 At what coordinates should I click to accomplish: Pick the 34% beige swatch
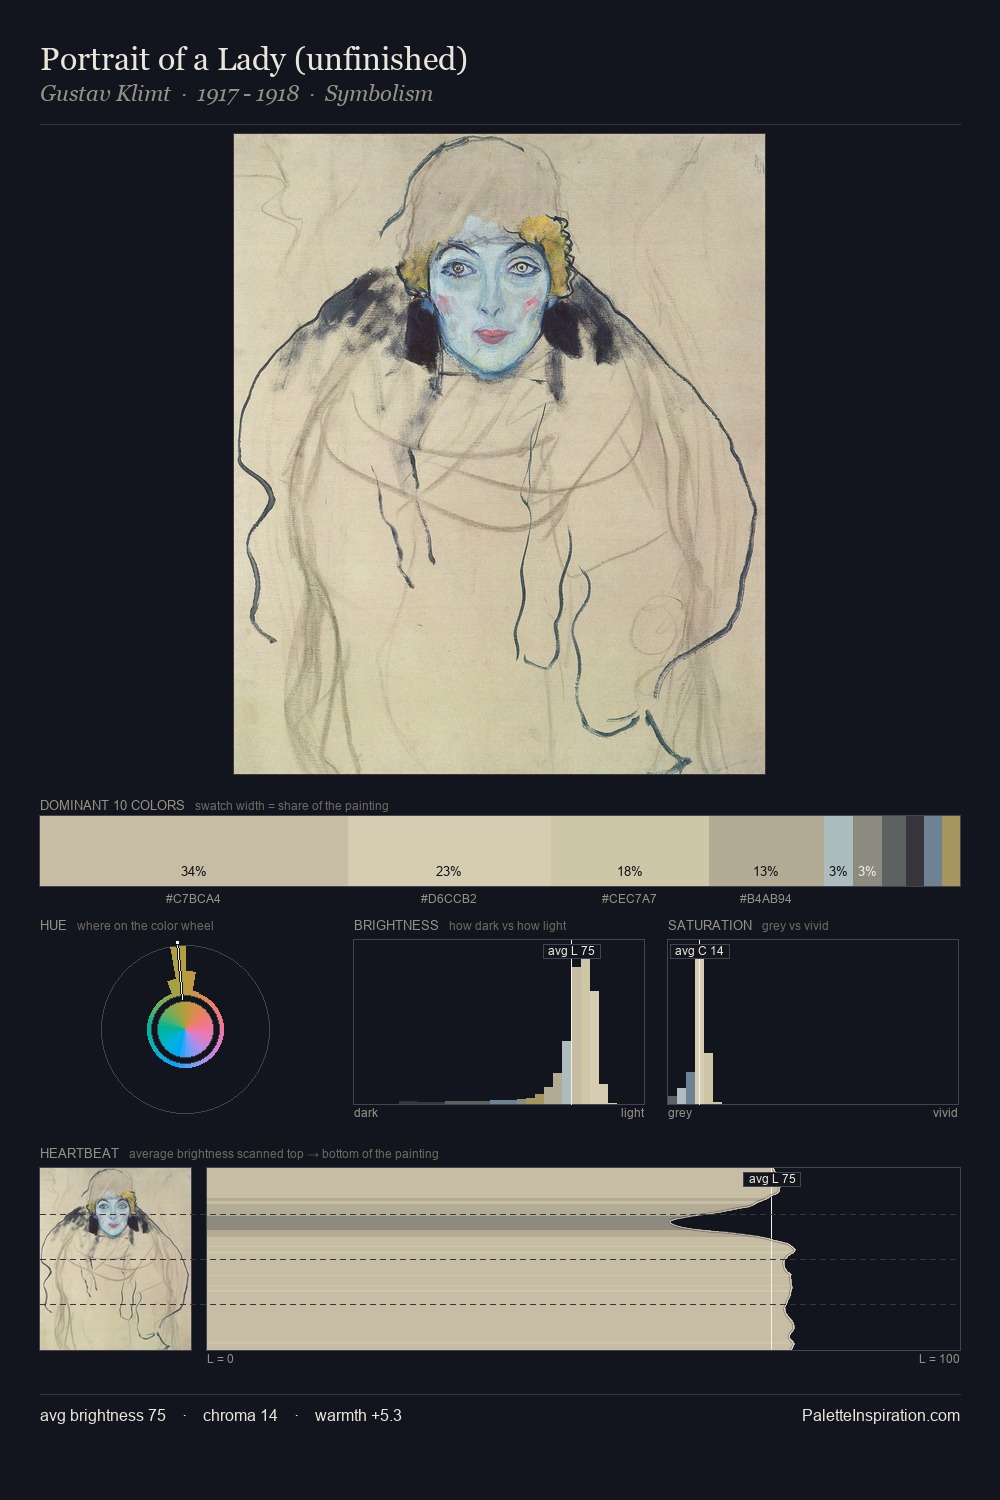(194, 851)
